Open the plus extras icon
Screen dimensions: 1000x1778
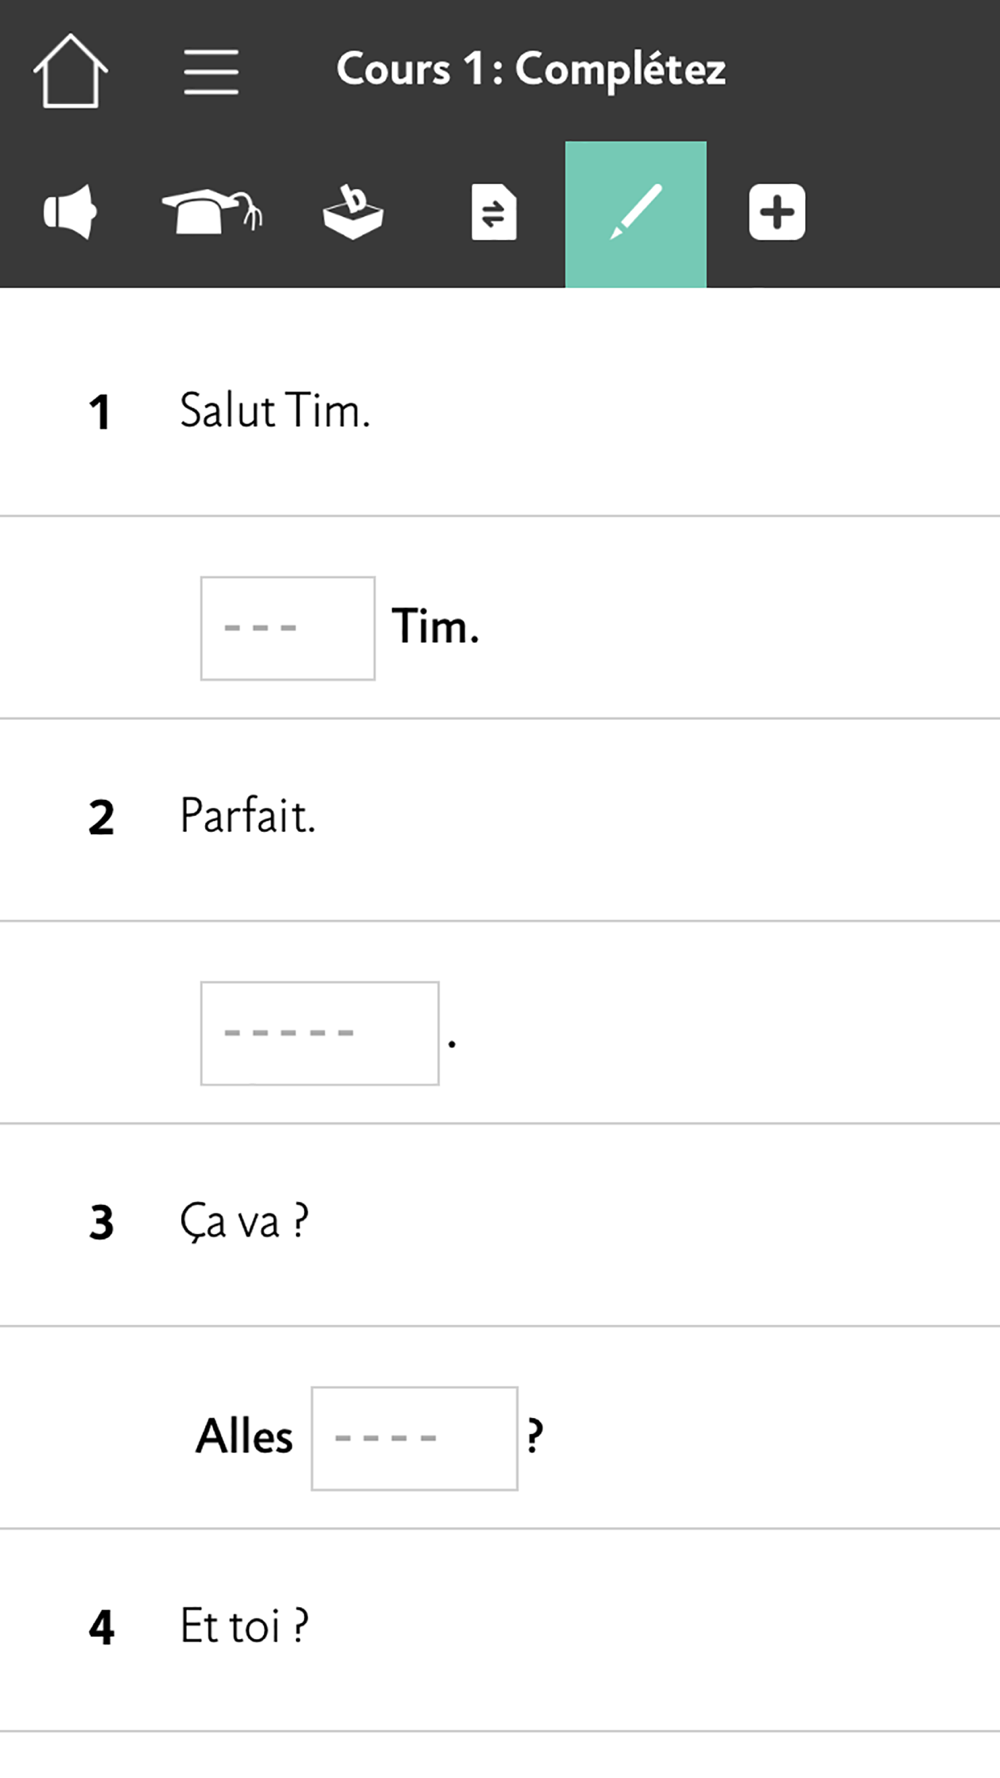777,212
